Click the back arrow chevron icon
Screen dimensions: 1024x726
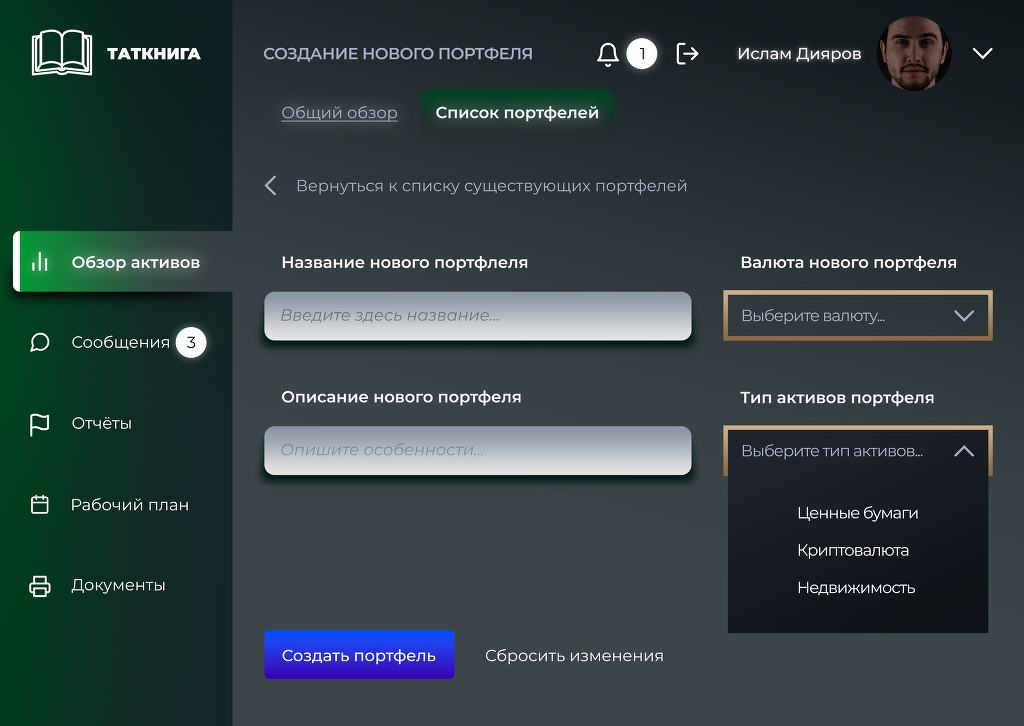(270, 185)
